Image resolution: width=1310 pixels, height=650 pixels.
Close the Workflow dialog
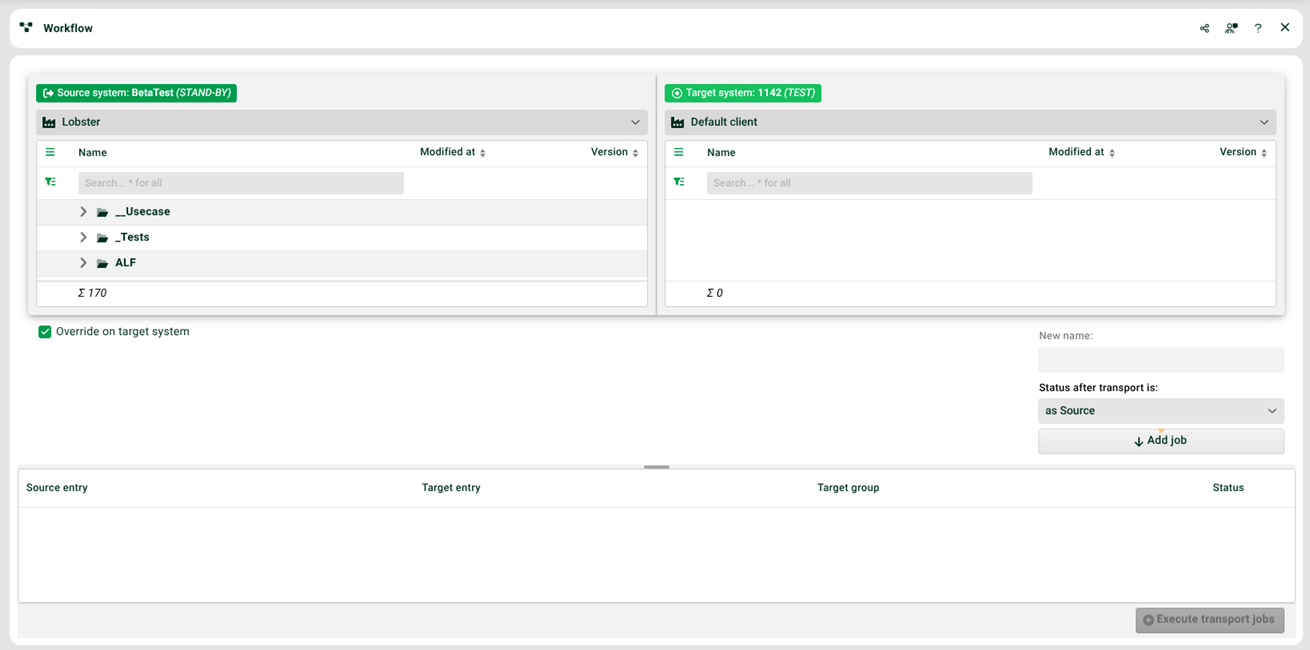(x=1285, y=28)
